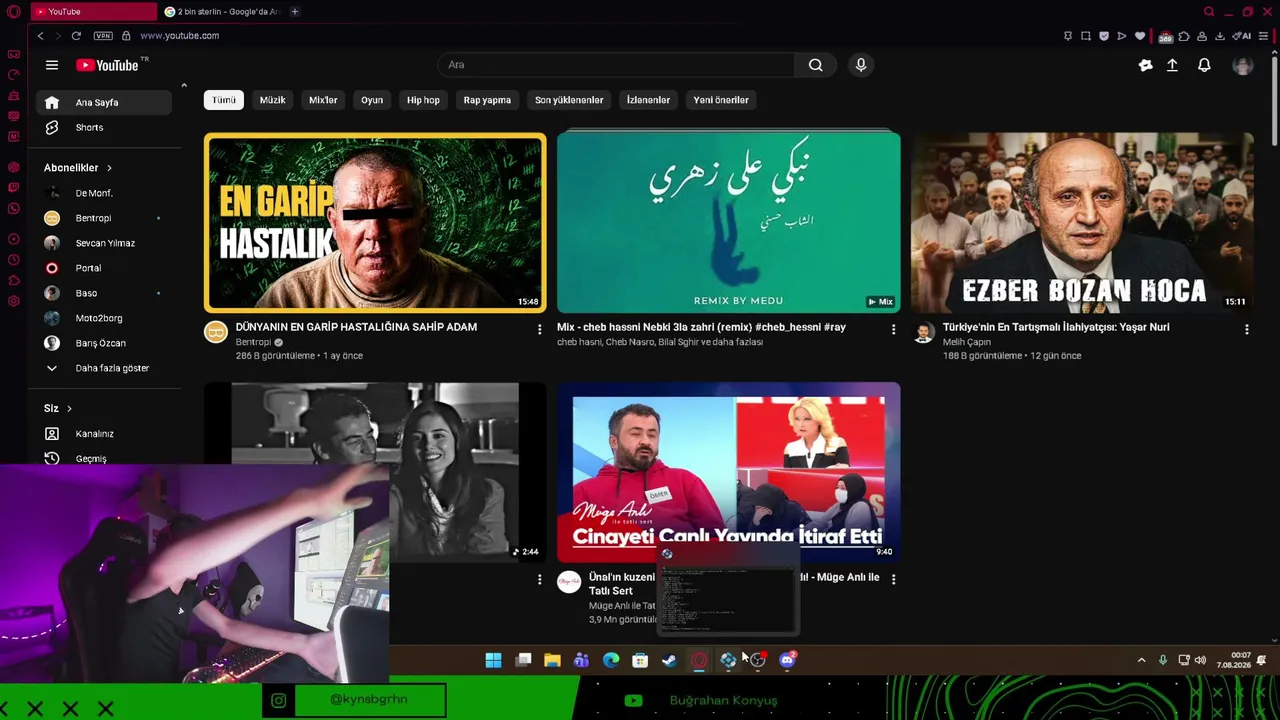Image resolution: width=1280 pixels, height=720 pixels.
Task: Click the browser address bar URL
Action: pos(180,36)
